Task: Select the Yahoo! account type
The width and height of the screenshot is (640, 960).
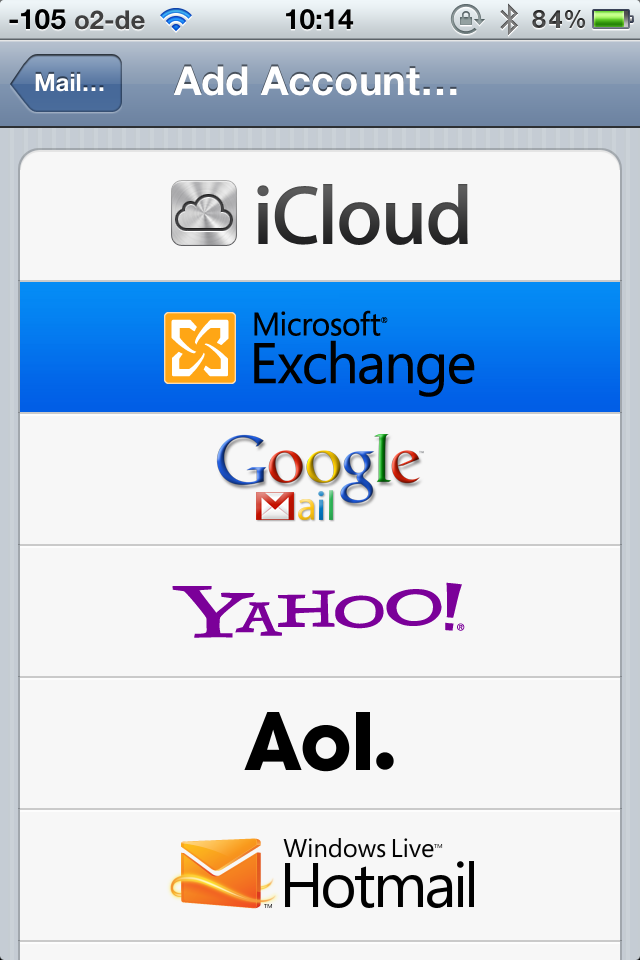Action: tap(320, 611)
